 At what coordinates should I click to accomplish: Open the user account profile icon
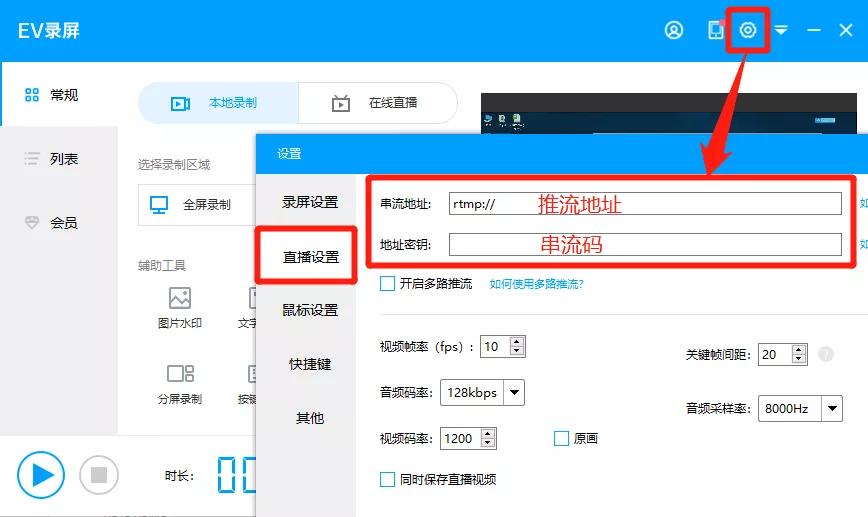(674, 30)
